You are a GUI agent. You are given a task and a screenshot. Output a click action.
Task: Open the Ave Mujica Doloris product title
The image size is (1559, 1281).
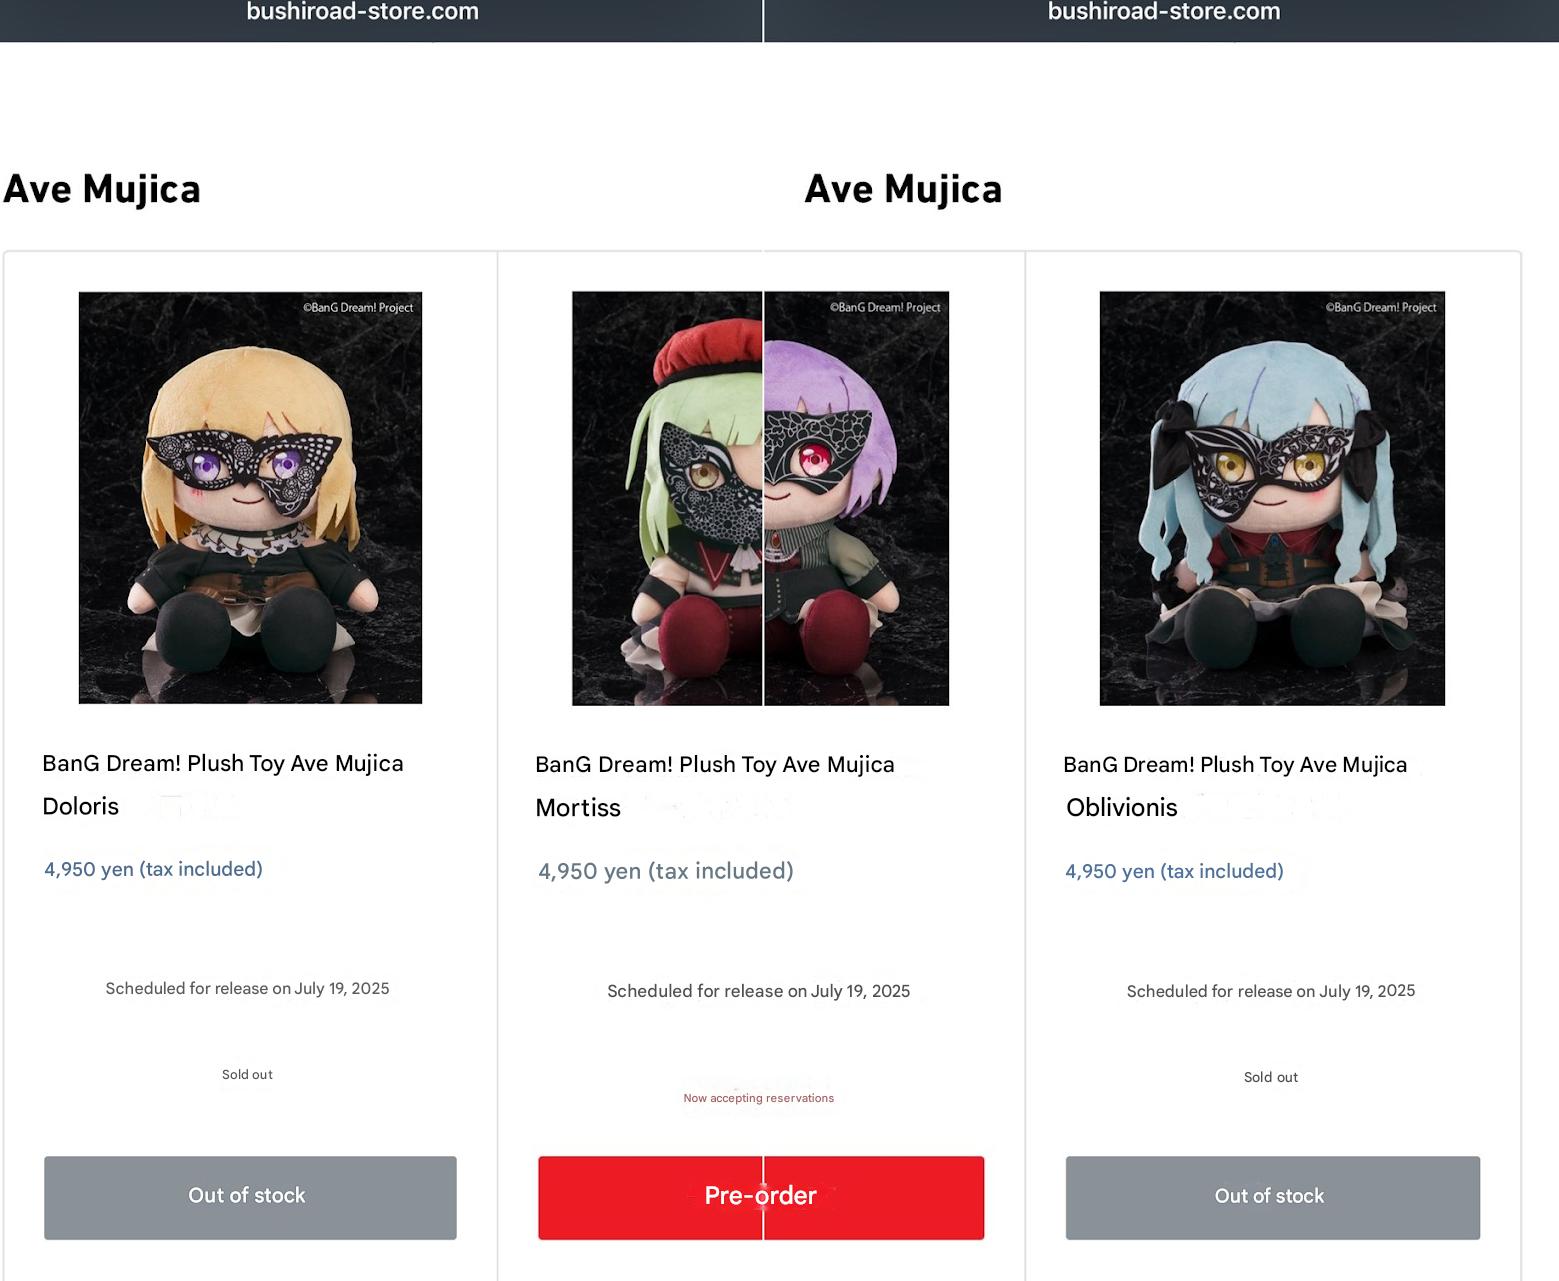223,785
